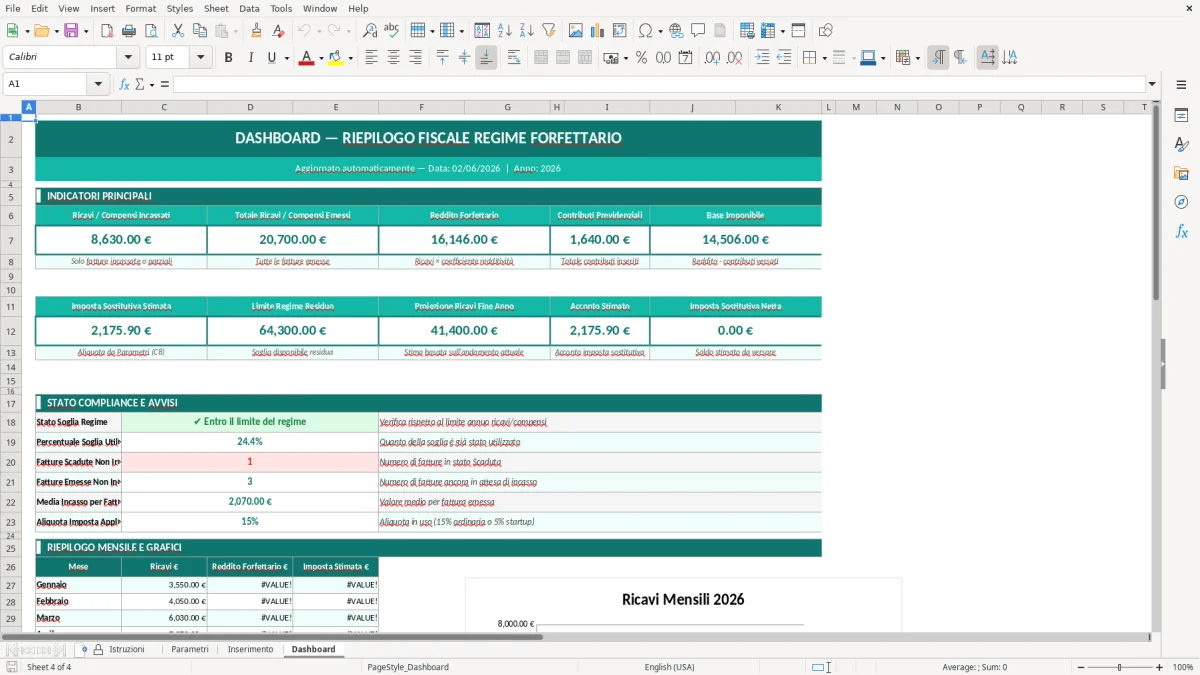Click Clone Formatting paintbrush
Image resolution: width=1200 pixels, height=675 pixels.
click(x=257, y=31)
